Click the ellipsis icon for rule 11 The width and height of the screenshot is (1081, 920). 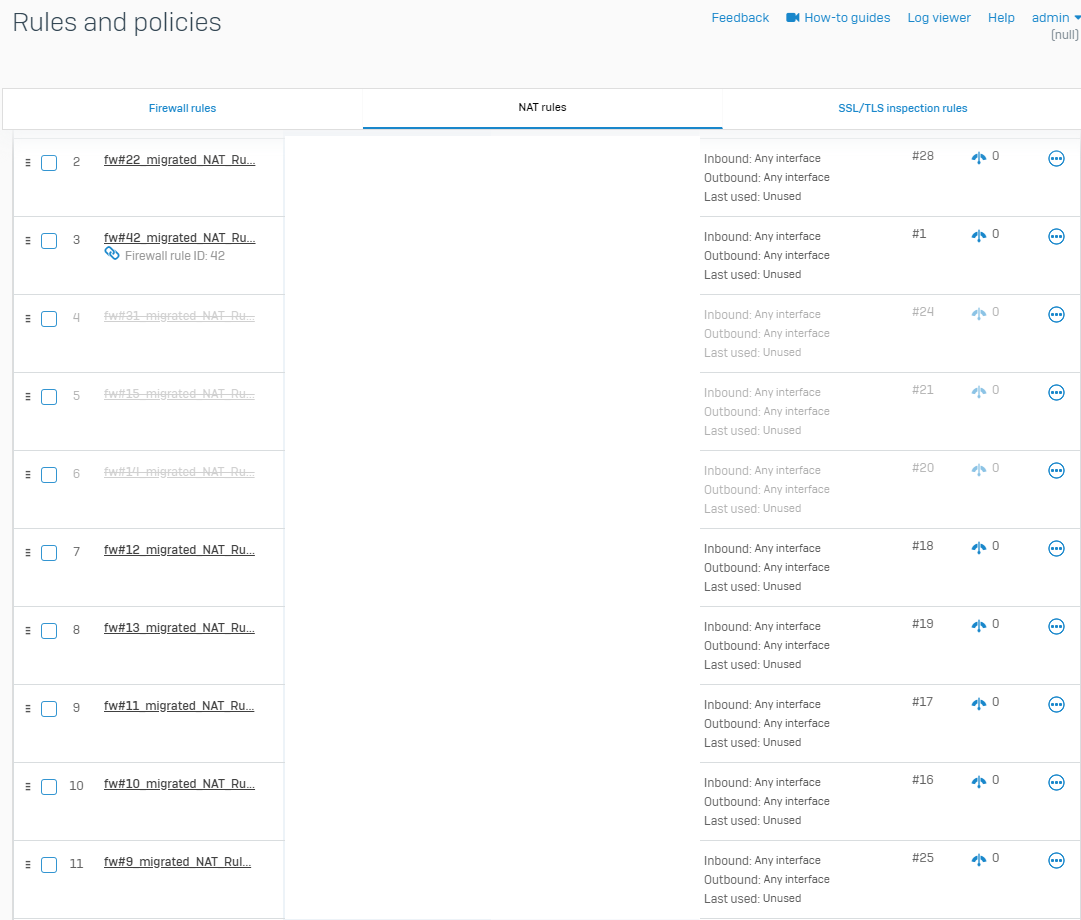pyautogui.click(x=1056, y=860)
